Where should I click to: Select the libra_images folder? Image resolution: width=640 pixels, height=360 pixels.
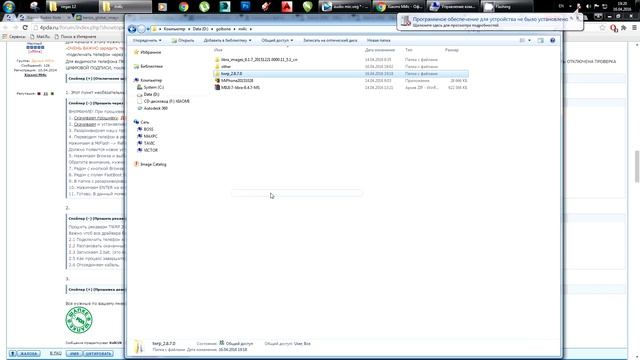[259, 60]
